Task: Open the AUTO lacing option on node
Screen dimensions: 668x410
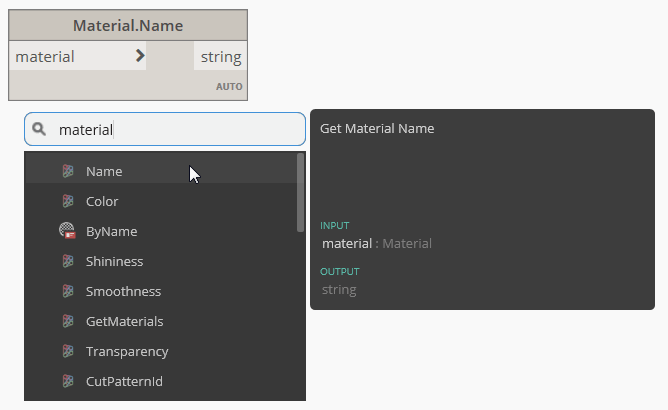Action: (229, 87)
